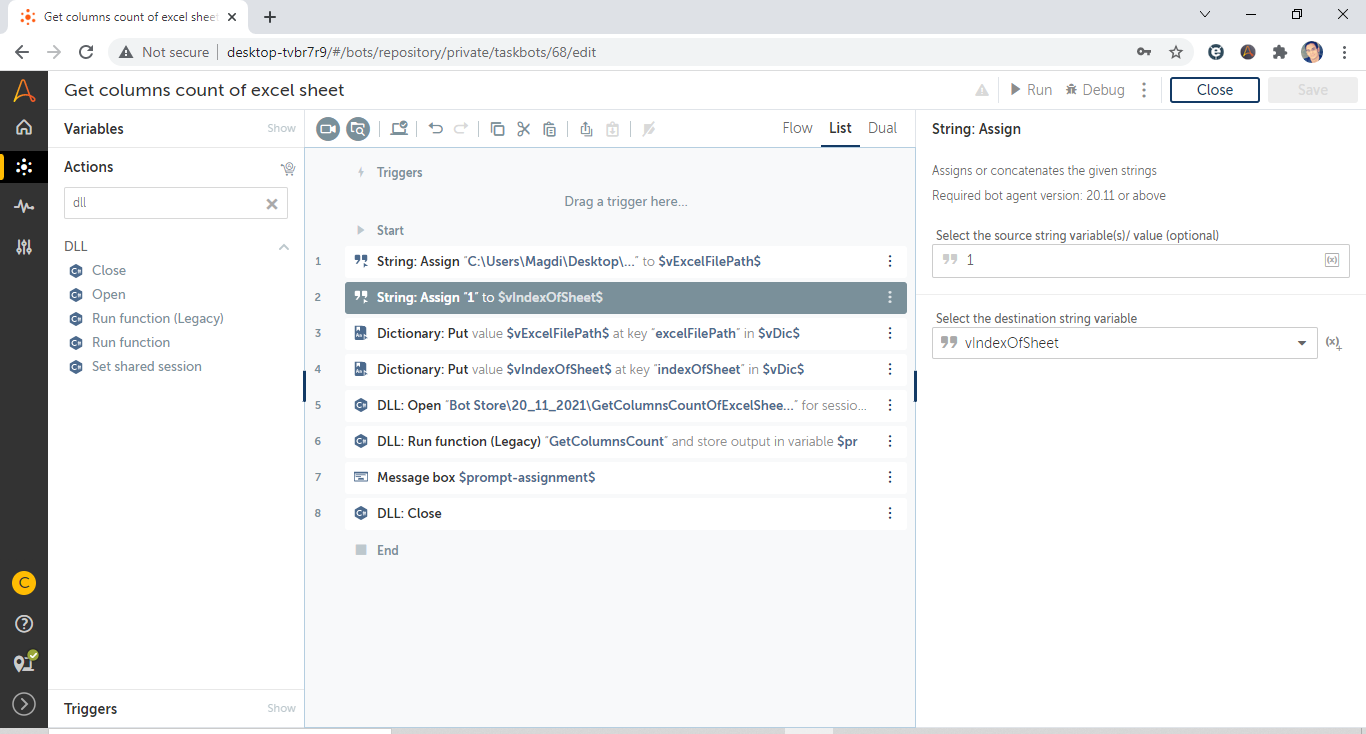Screen dimensions: 1366x734
Task: Show the Variables panel
Action: click(x=281, y=128)
